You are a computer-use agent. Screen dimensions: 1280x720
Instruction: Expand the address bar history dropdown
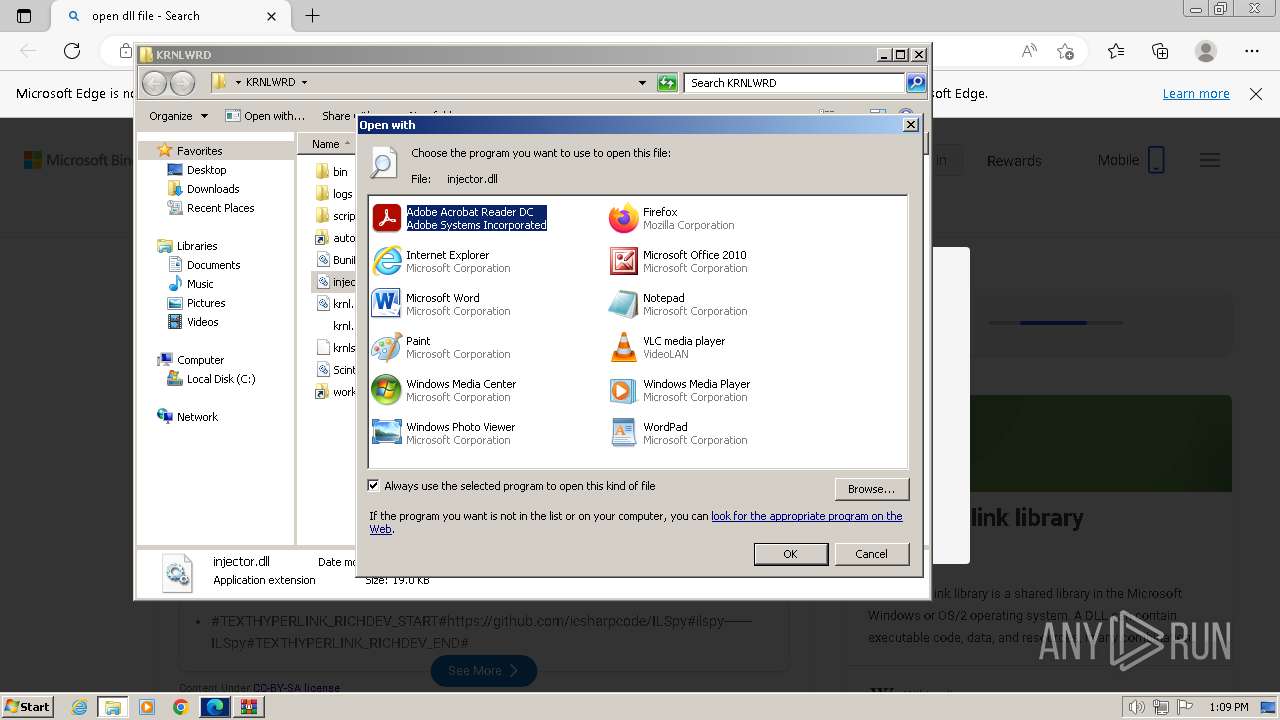[x=642, y=83]
